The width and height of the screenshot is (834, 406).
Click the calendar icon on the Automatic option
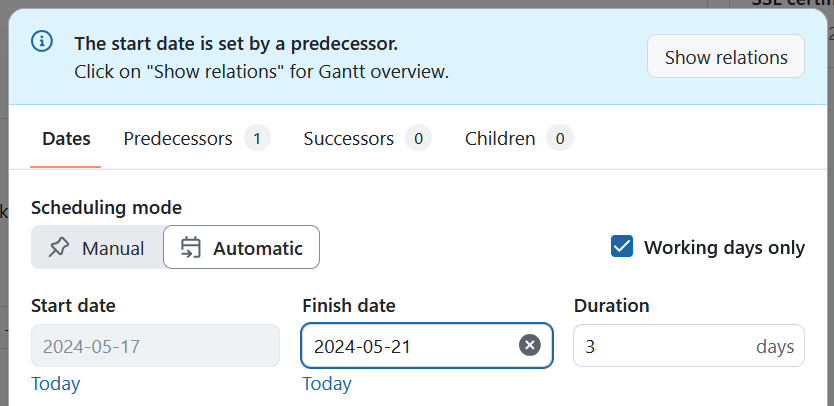pos(191,248)
